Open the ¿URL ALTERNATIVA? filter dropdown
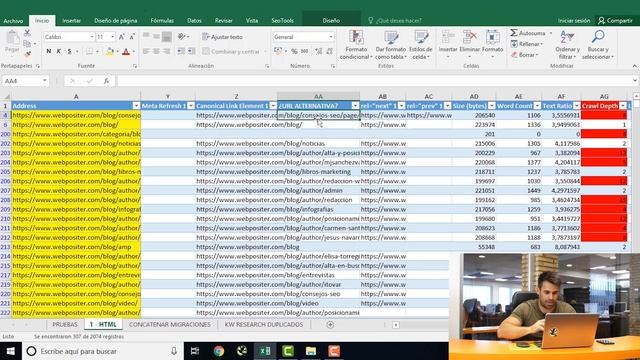The width and height of the screenshot is (640, 360). (x=355, y=106)
